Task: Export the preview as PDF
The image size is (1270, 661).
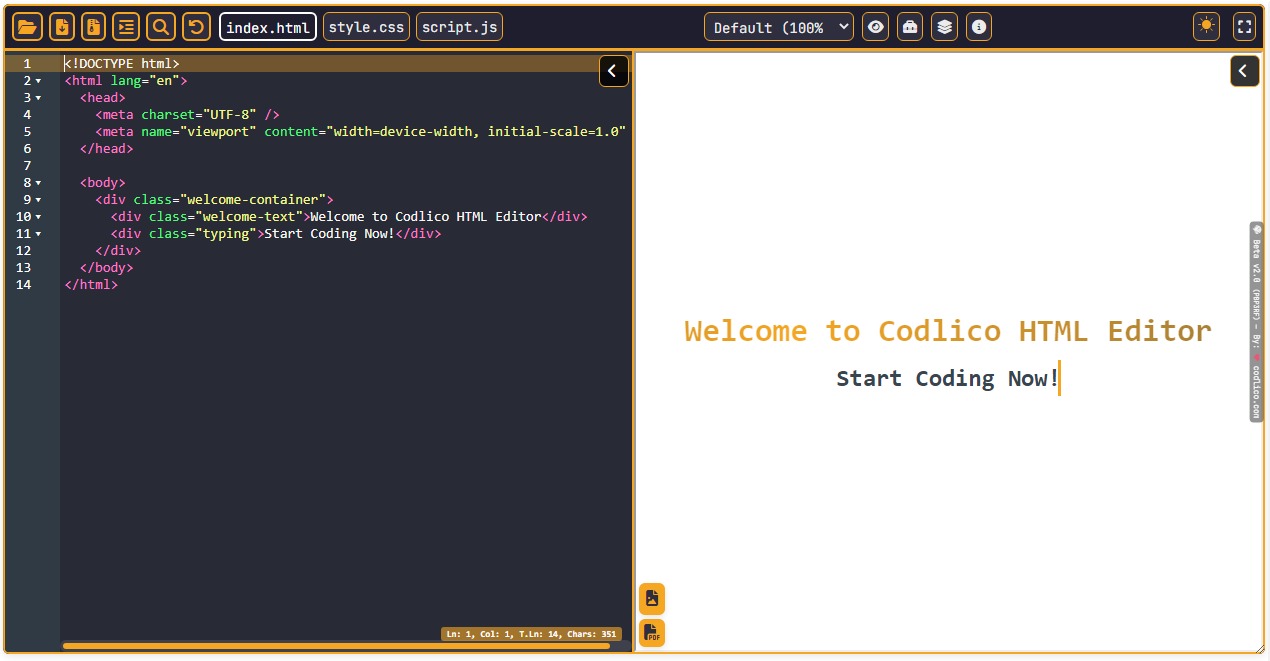Action: [651, 632]
